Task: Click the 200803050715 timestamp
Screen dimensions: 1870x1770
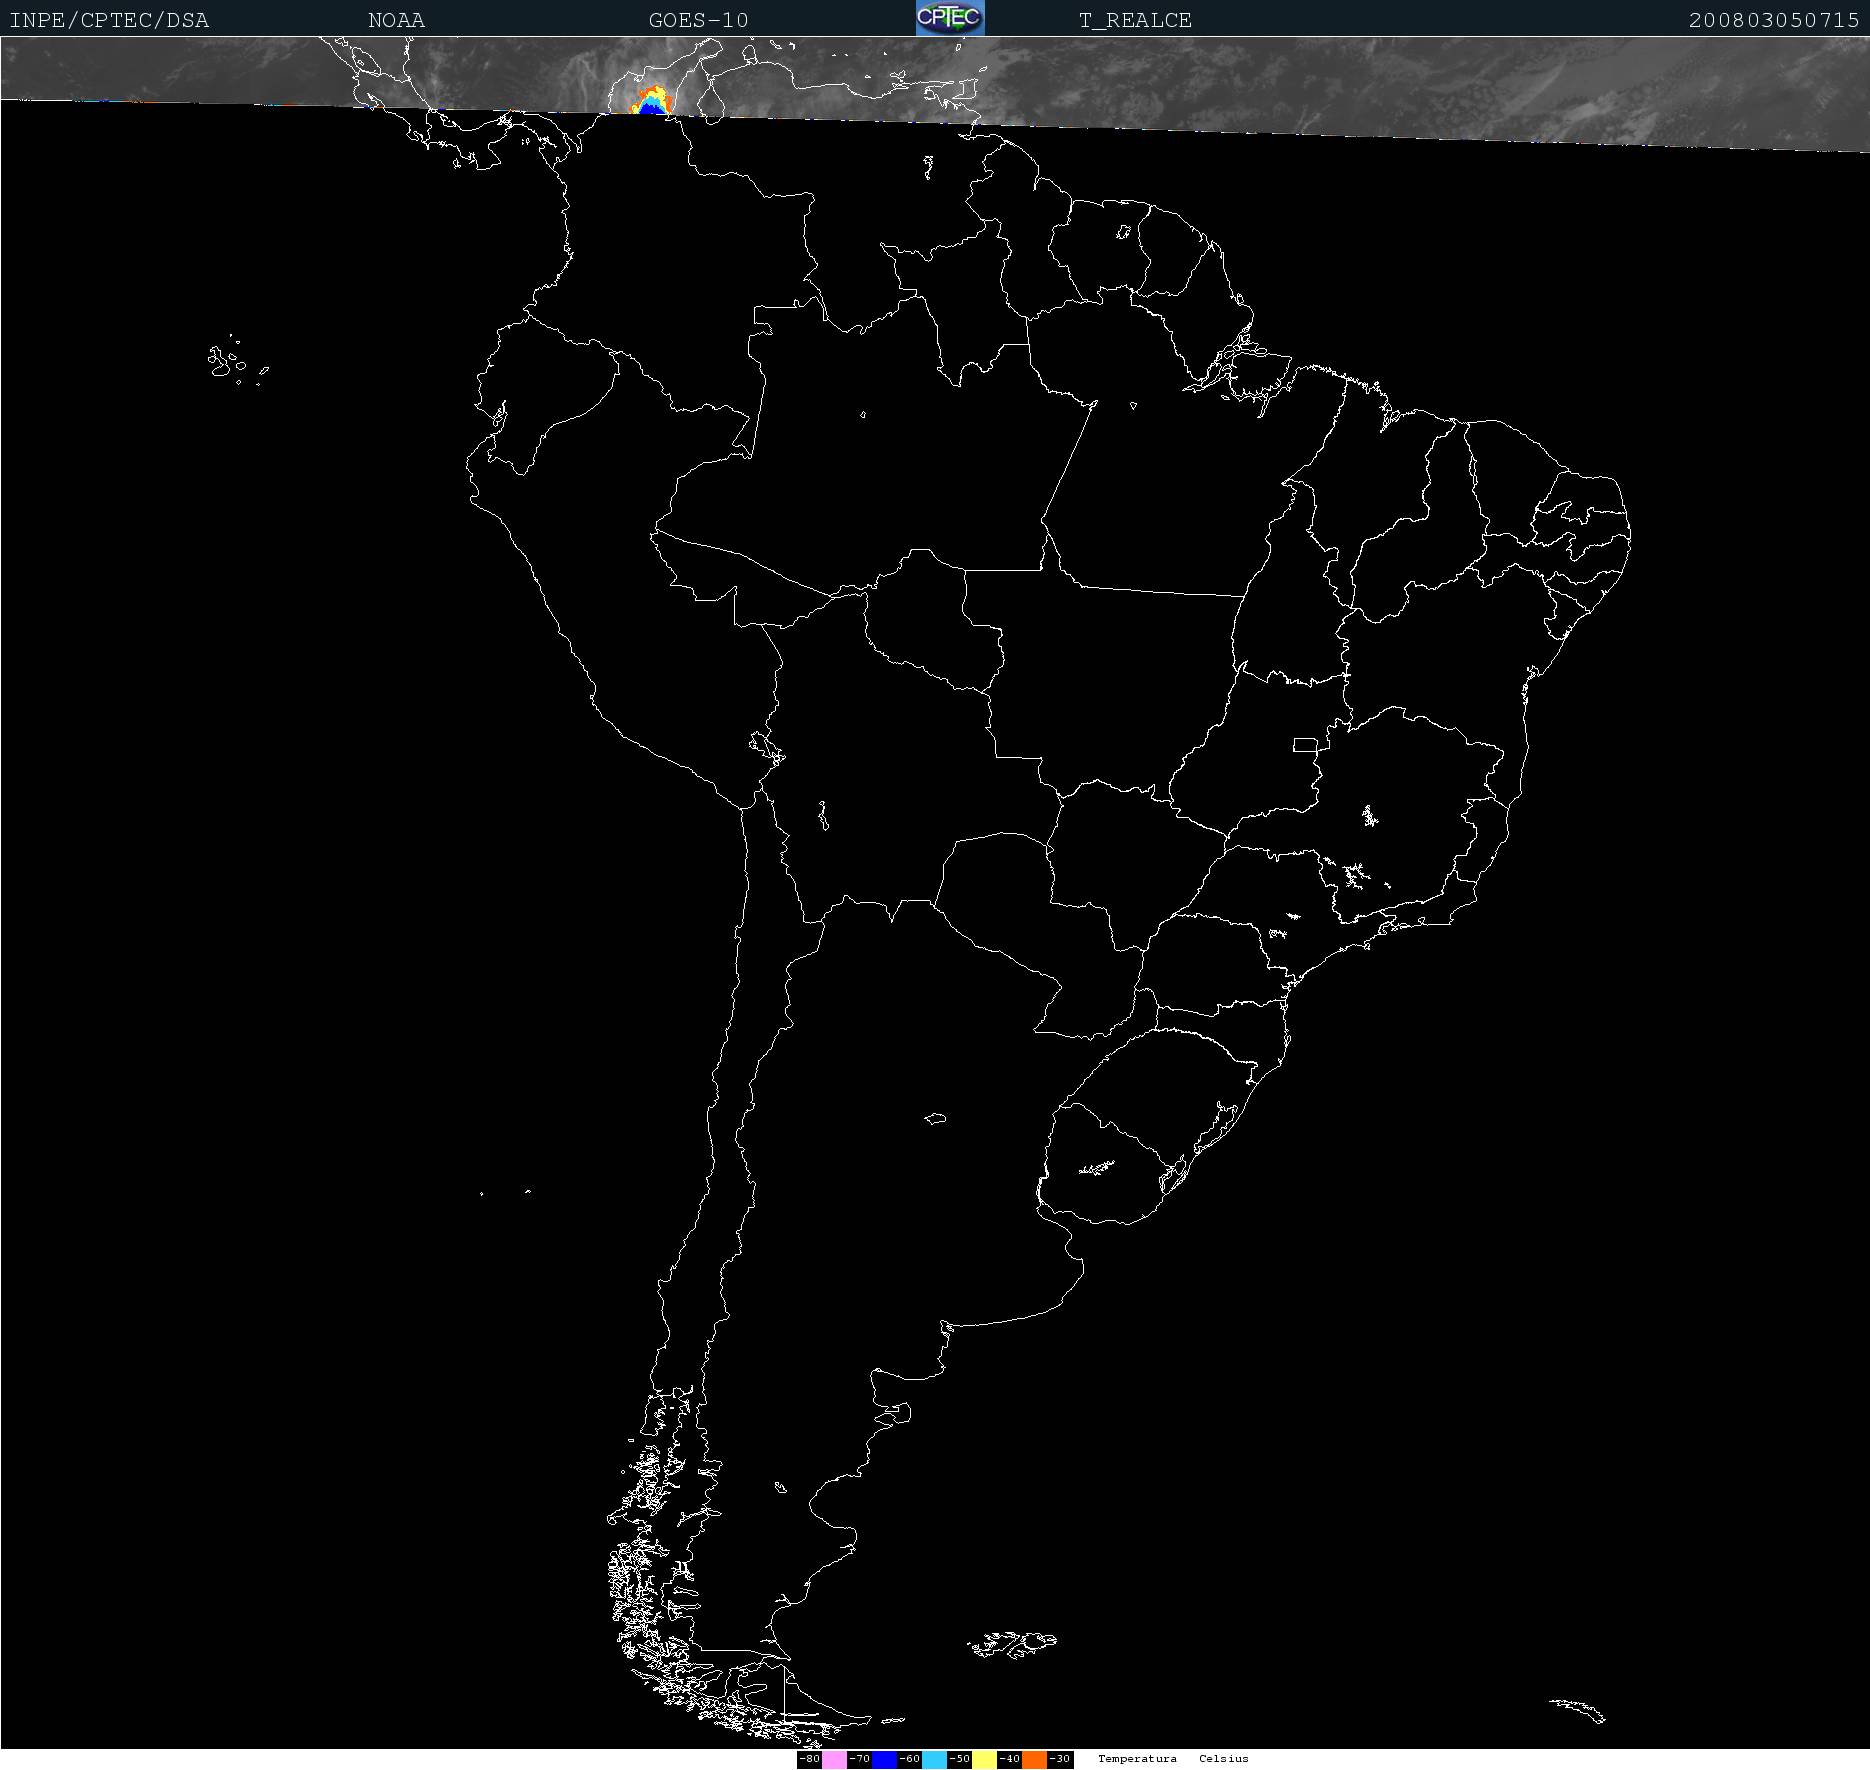Action: tap(1773, 20)
